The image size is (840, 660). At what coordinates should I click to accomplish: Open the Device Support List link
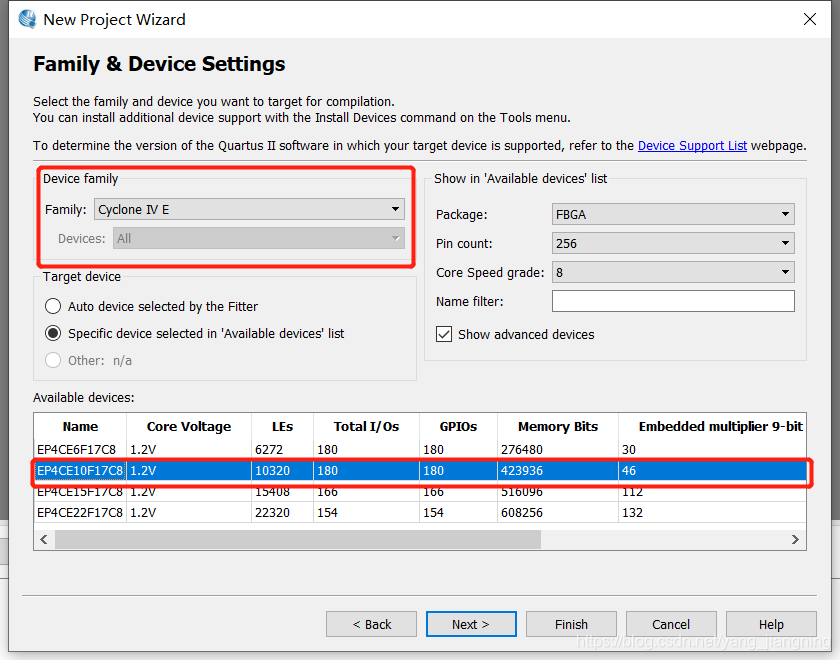tap(692, 146)
